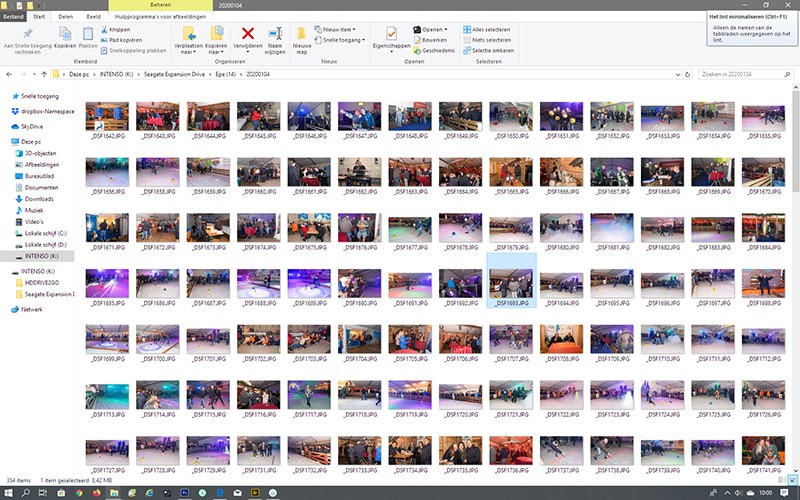Click the Verwijderen red X icon
This screenshot has width=800, height=500.
248,35
